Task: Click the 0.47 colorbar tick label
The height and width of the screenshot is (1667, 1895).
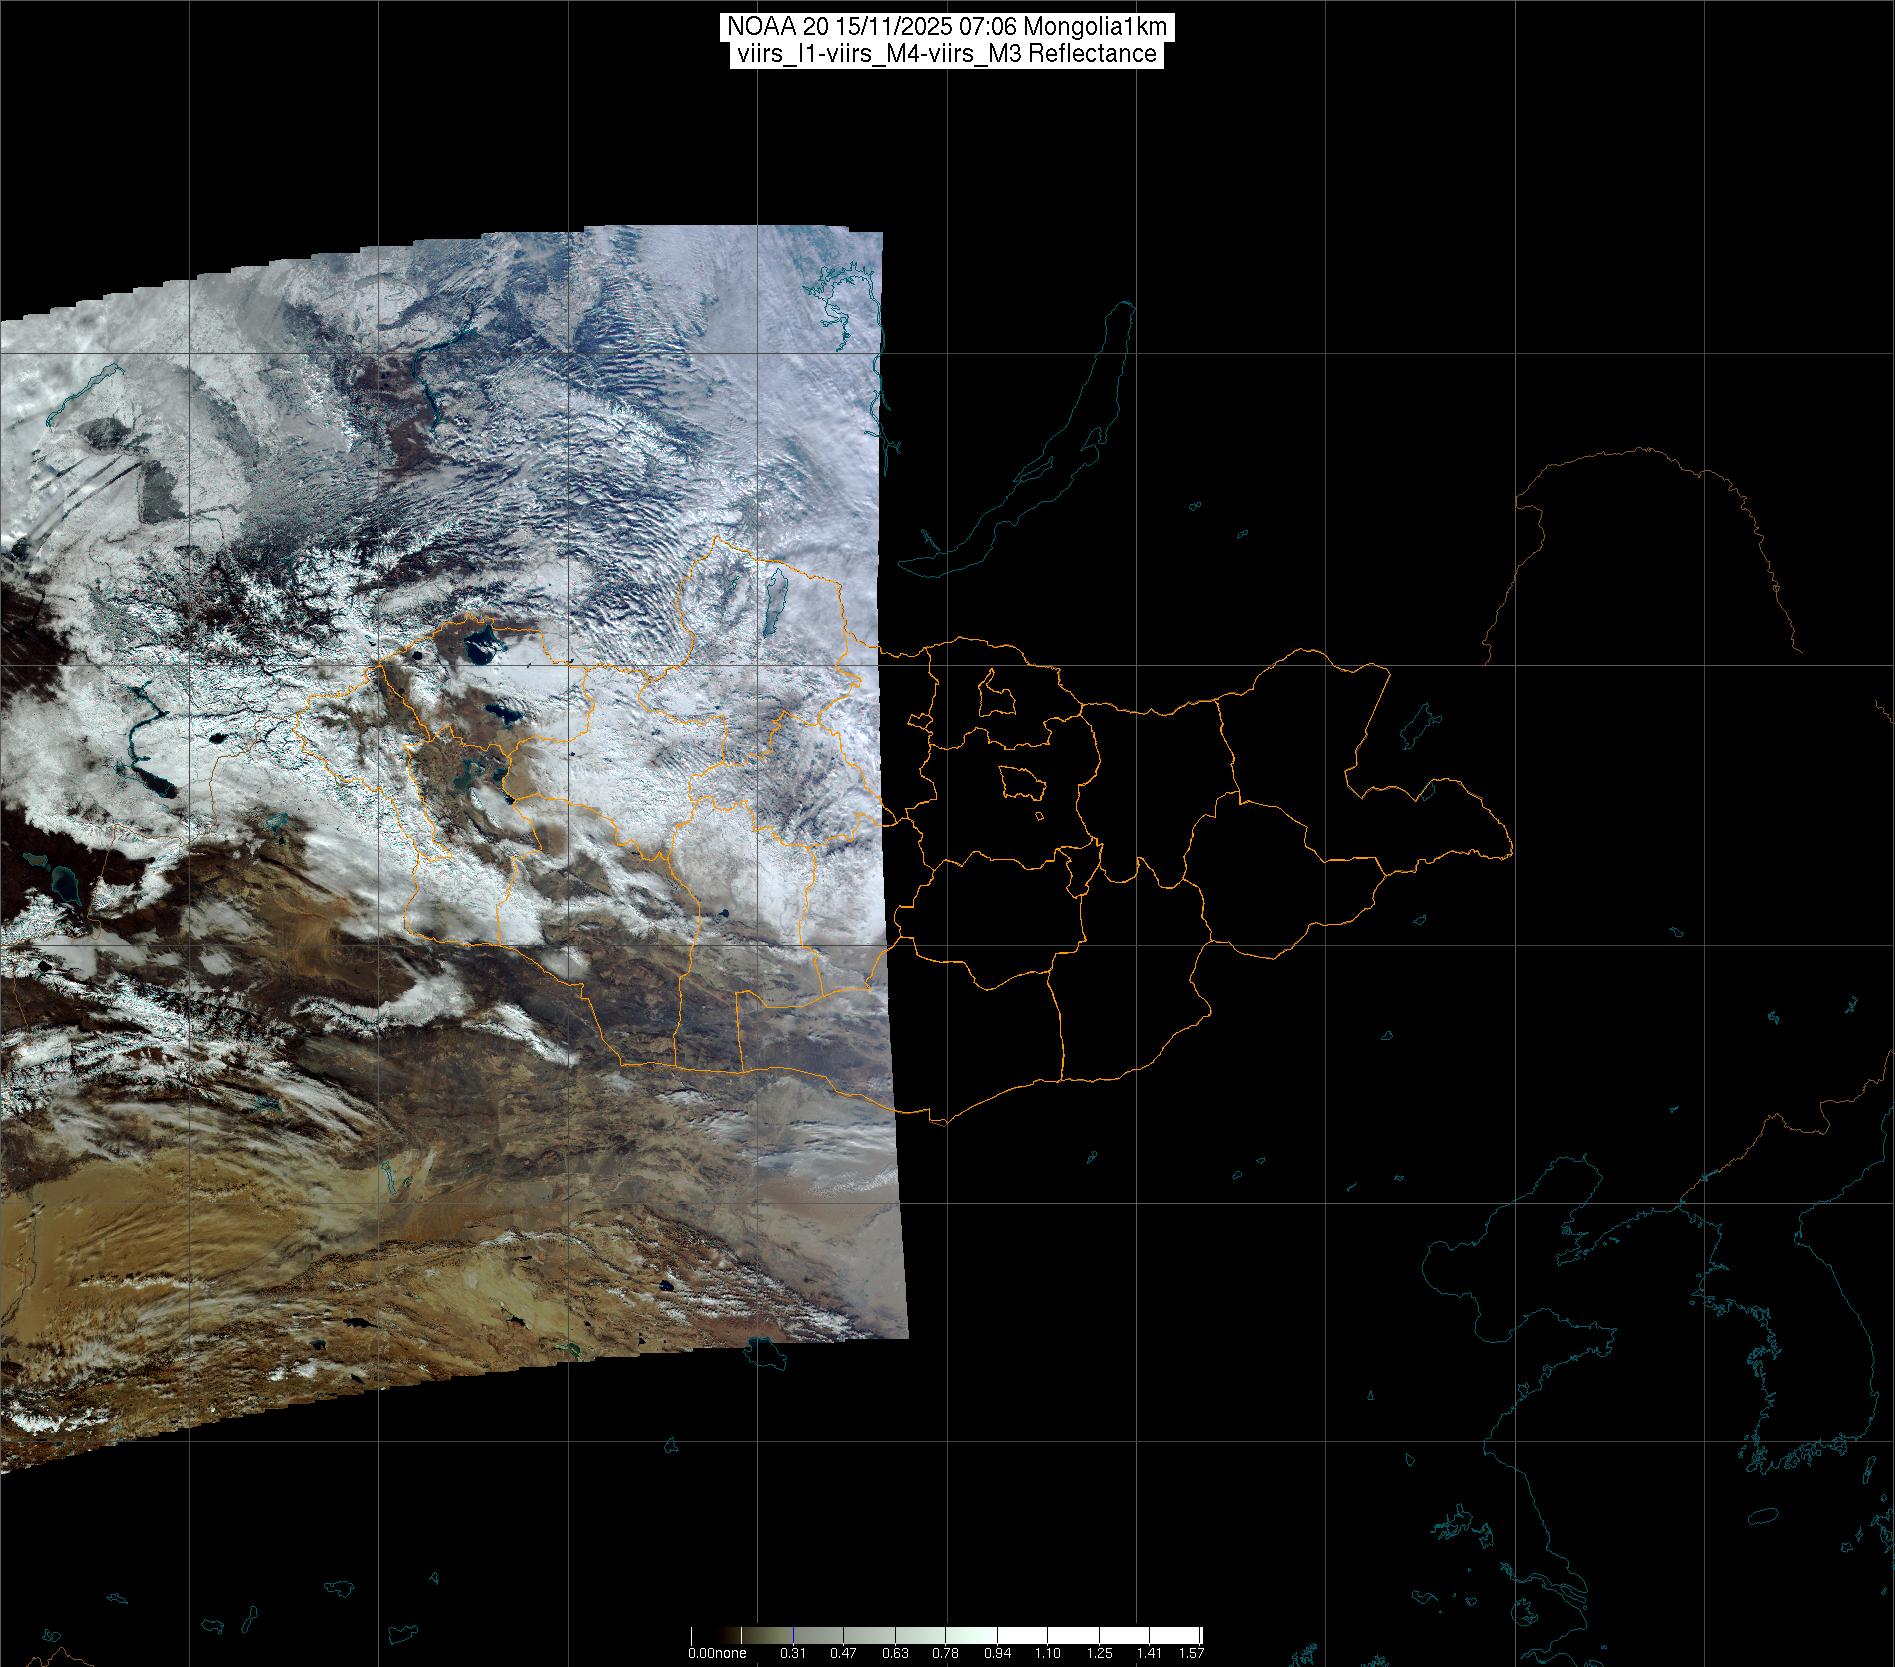Action: (x=844, y=1654)
